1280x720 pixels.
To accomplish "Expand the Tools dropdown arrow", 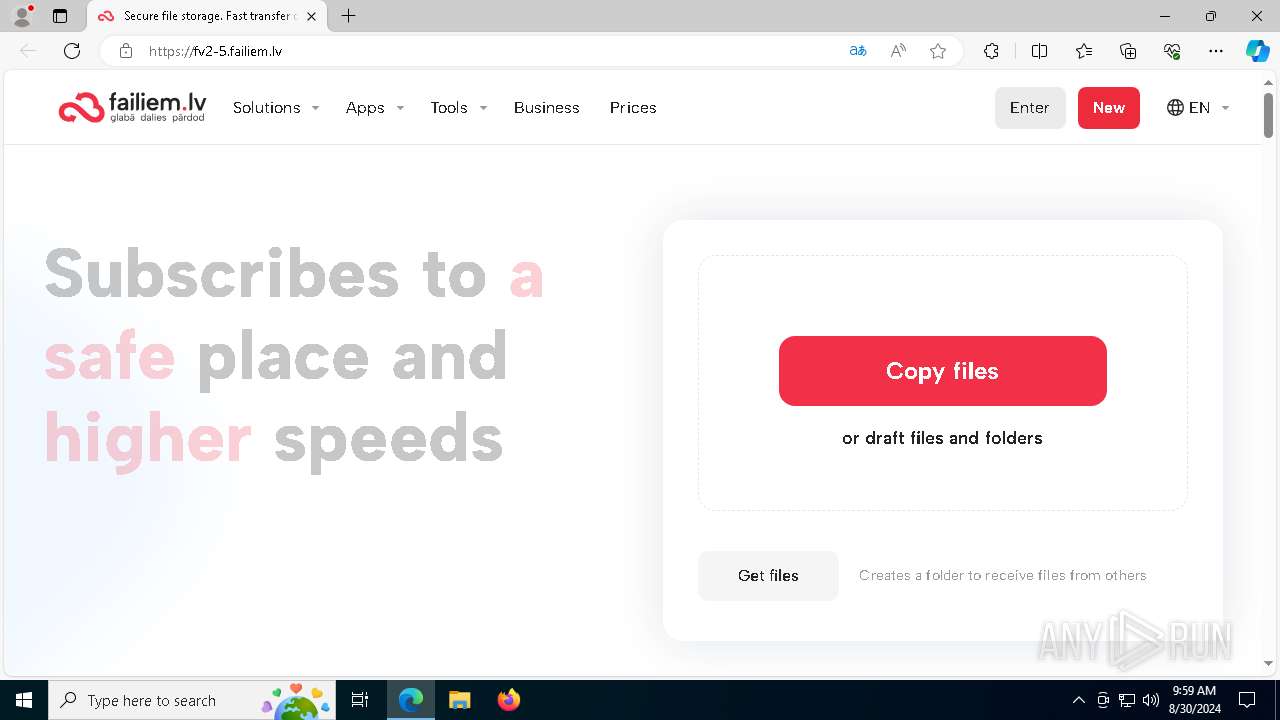I will (483, 108).
